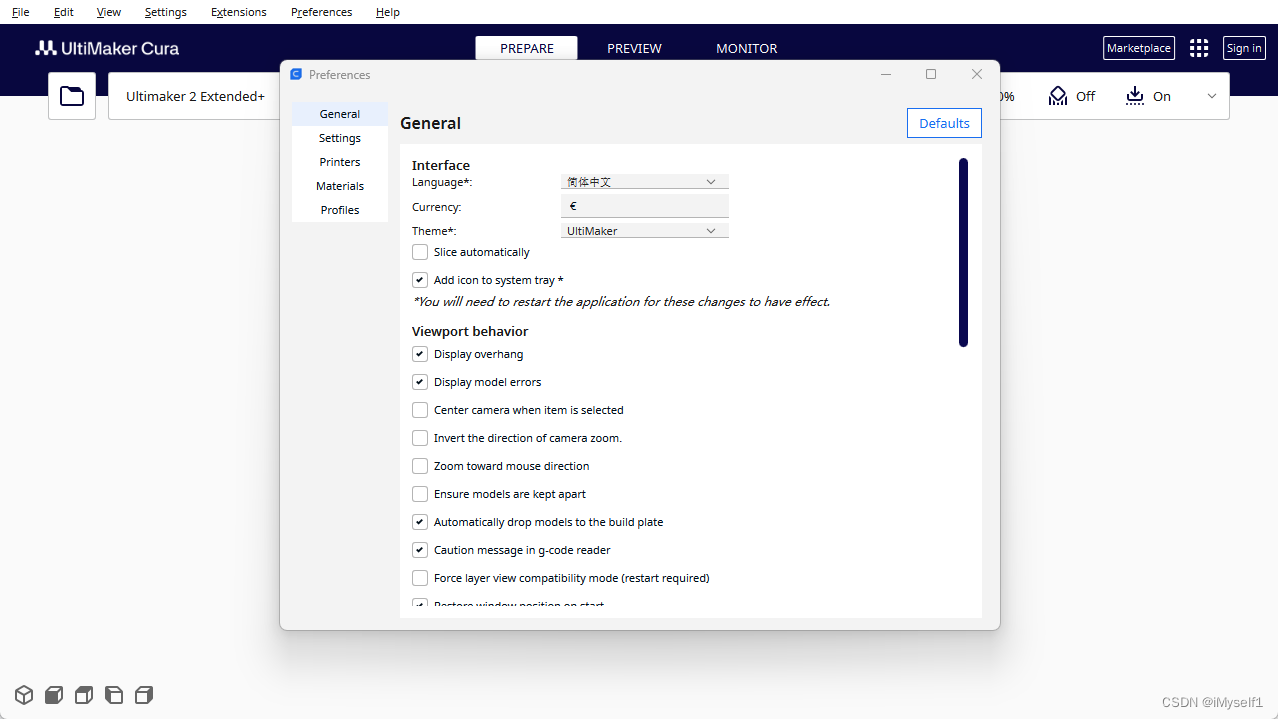Open the application switcher grid icon
This screenshot has width=1278, height=719.
(1199, 48)
